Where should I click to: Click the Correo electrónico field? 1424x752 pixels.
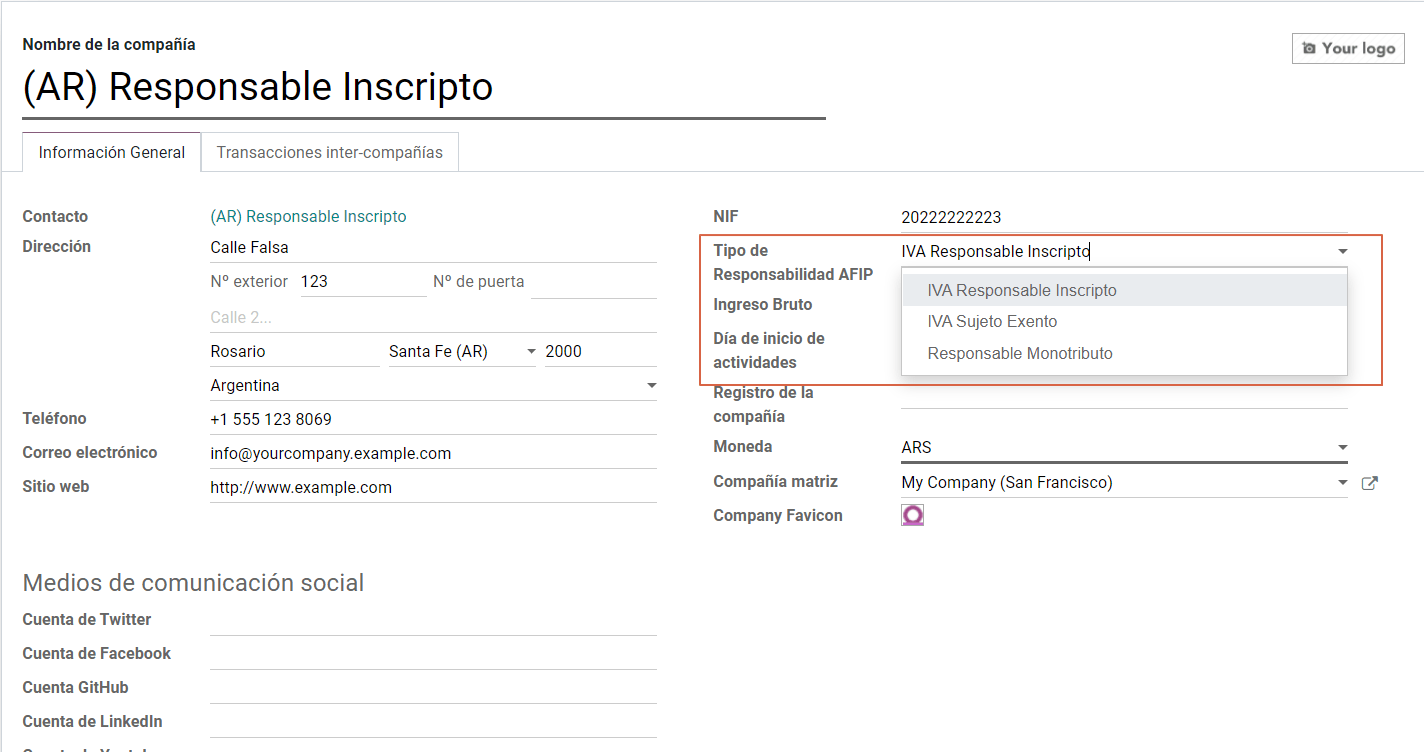(x=432, y=453)
